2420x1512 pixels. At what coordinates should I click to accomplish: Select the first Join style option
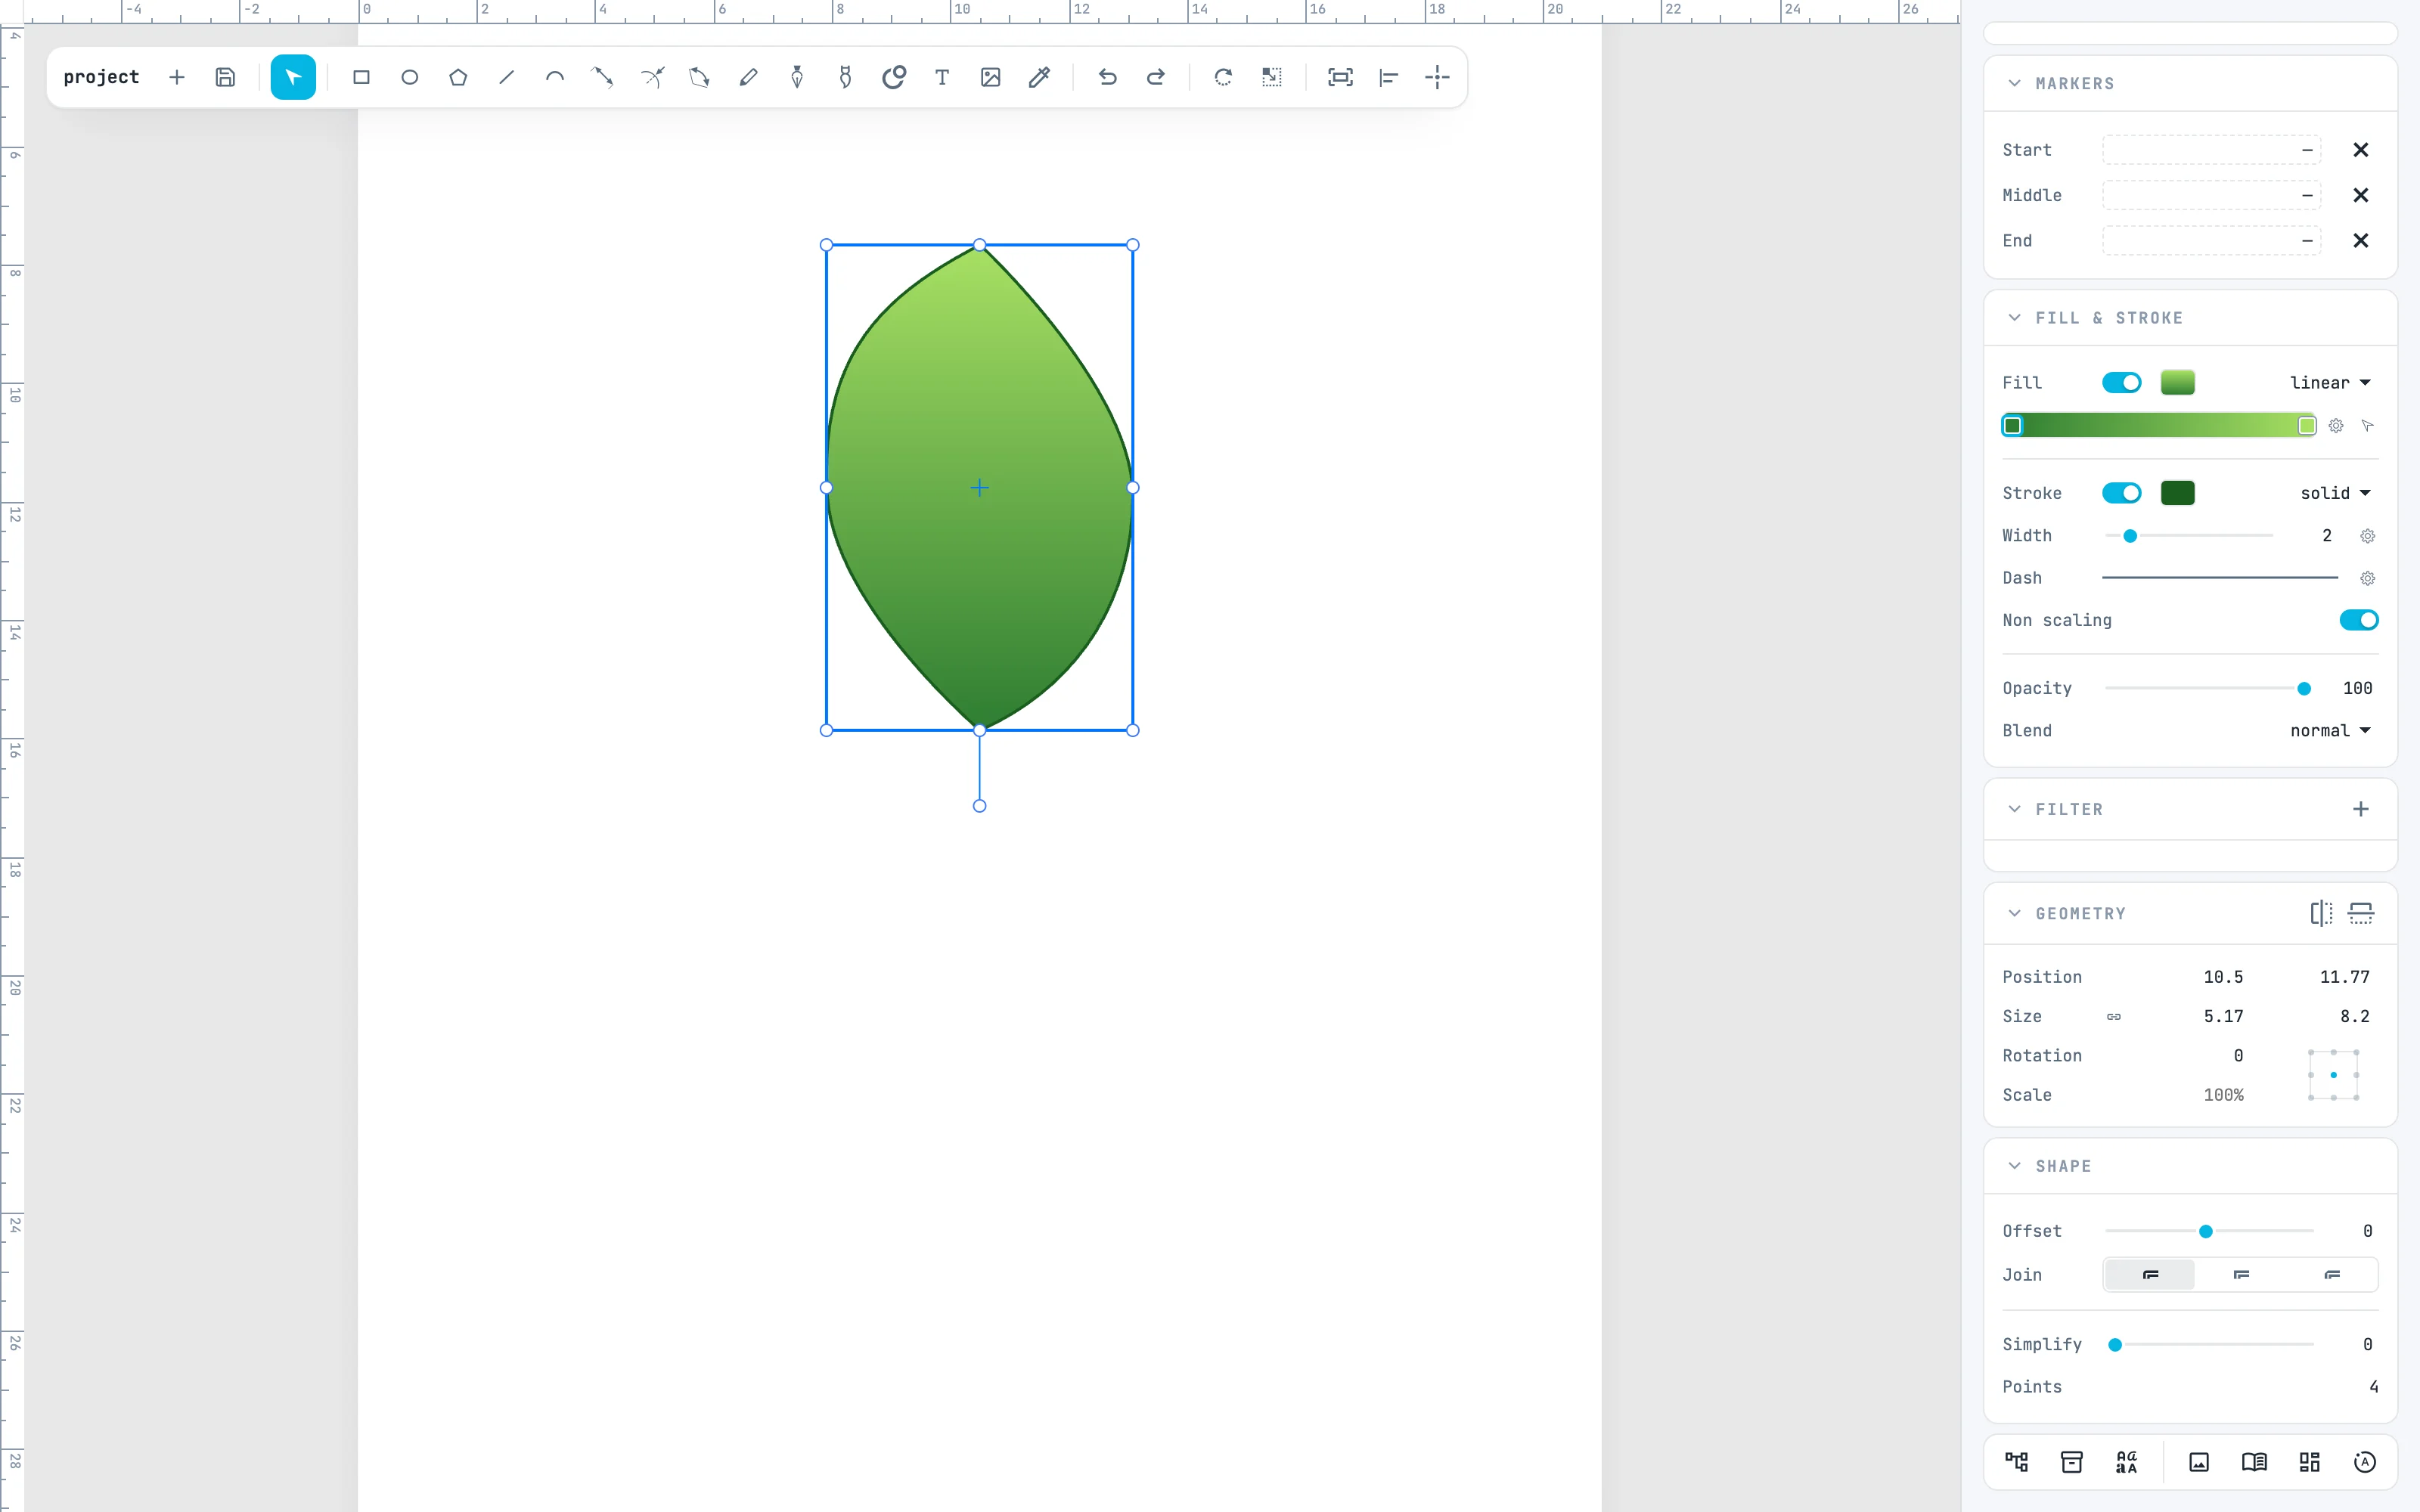point(2150,1275)
